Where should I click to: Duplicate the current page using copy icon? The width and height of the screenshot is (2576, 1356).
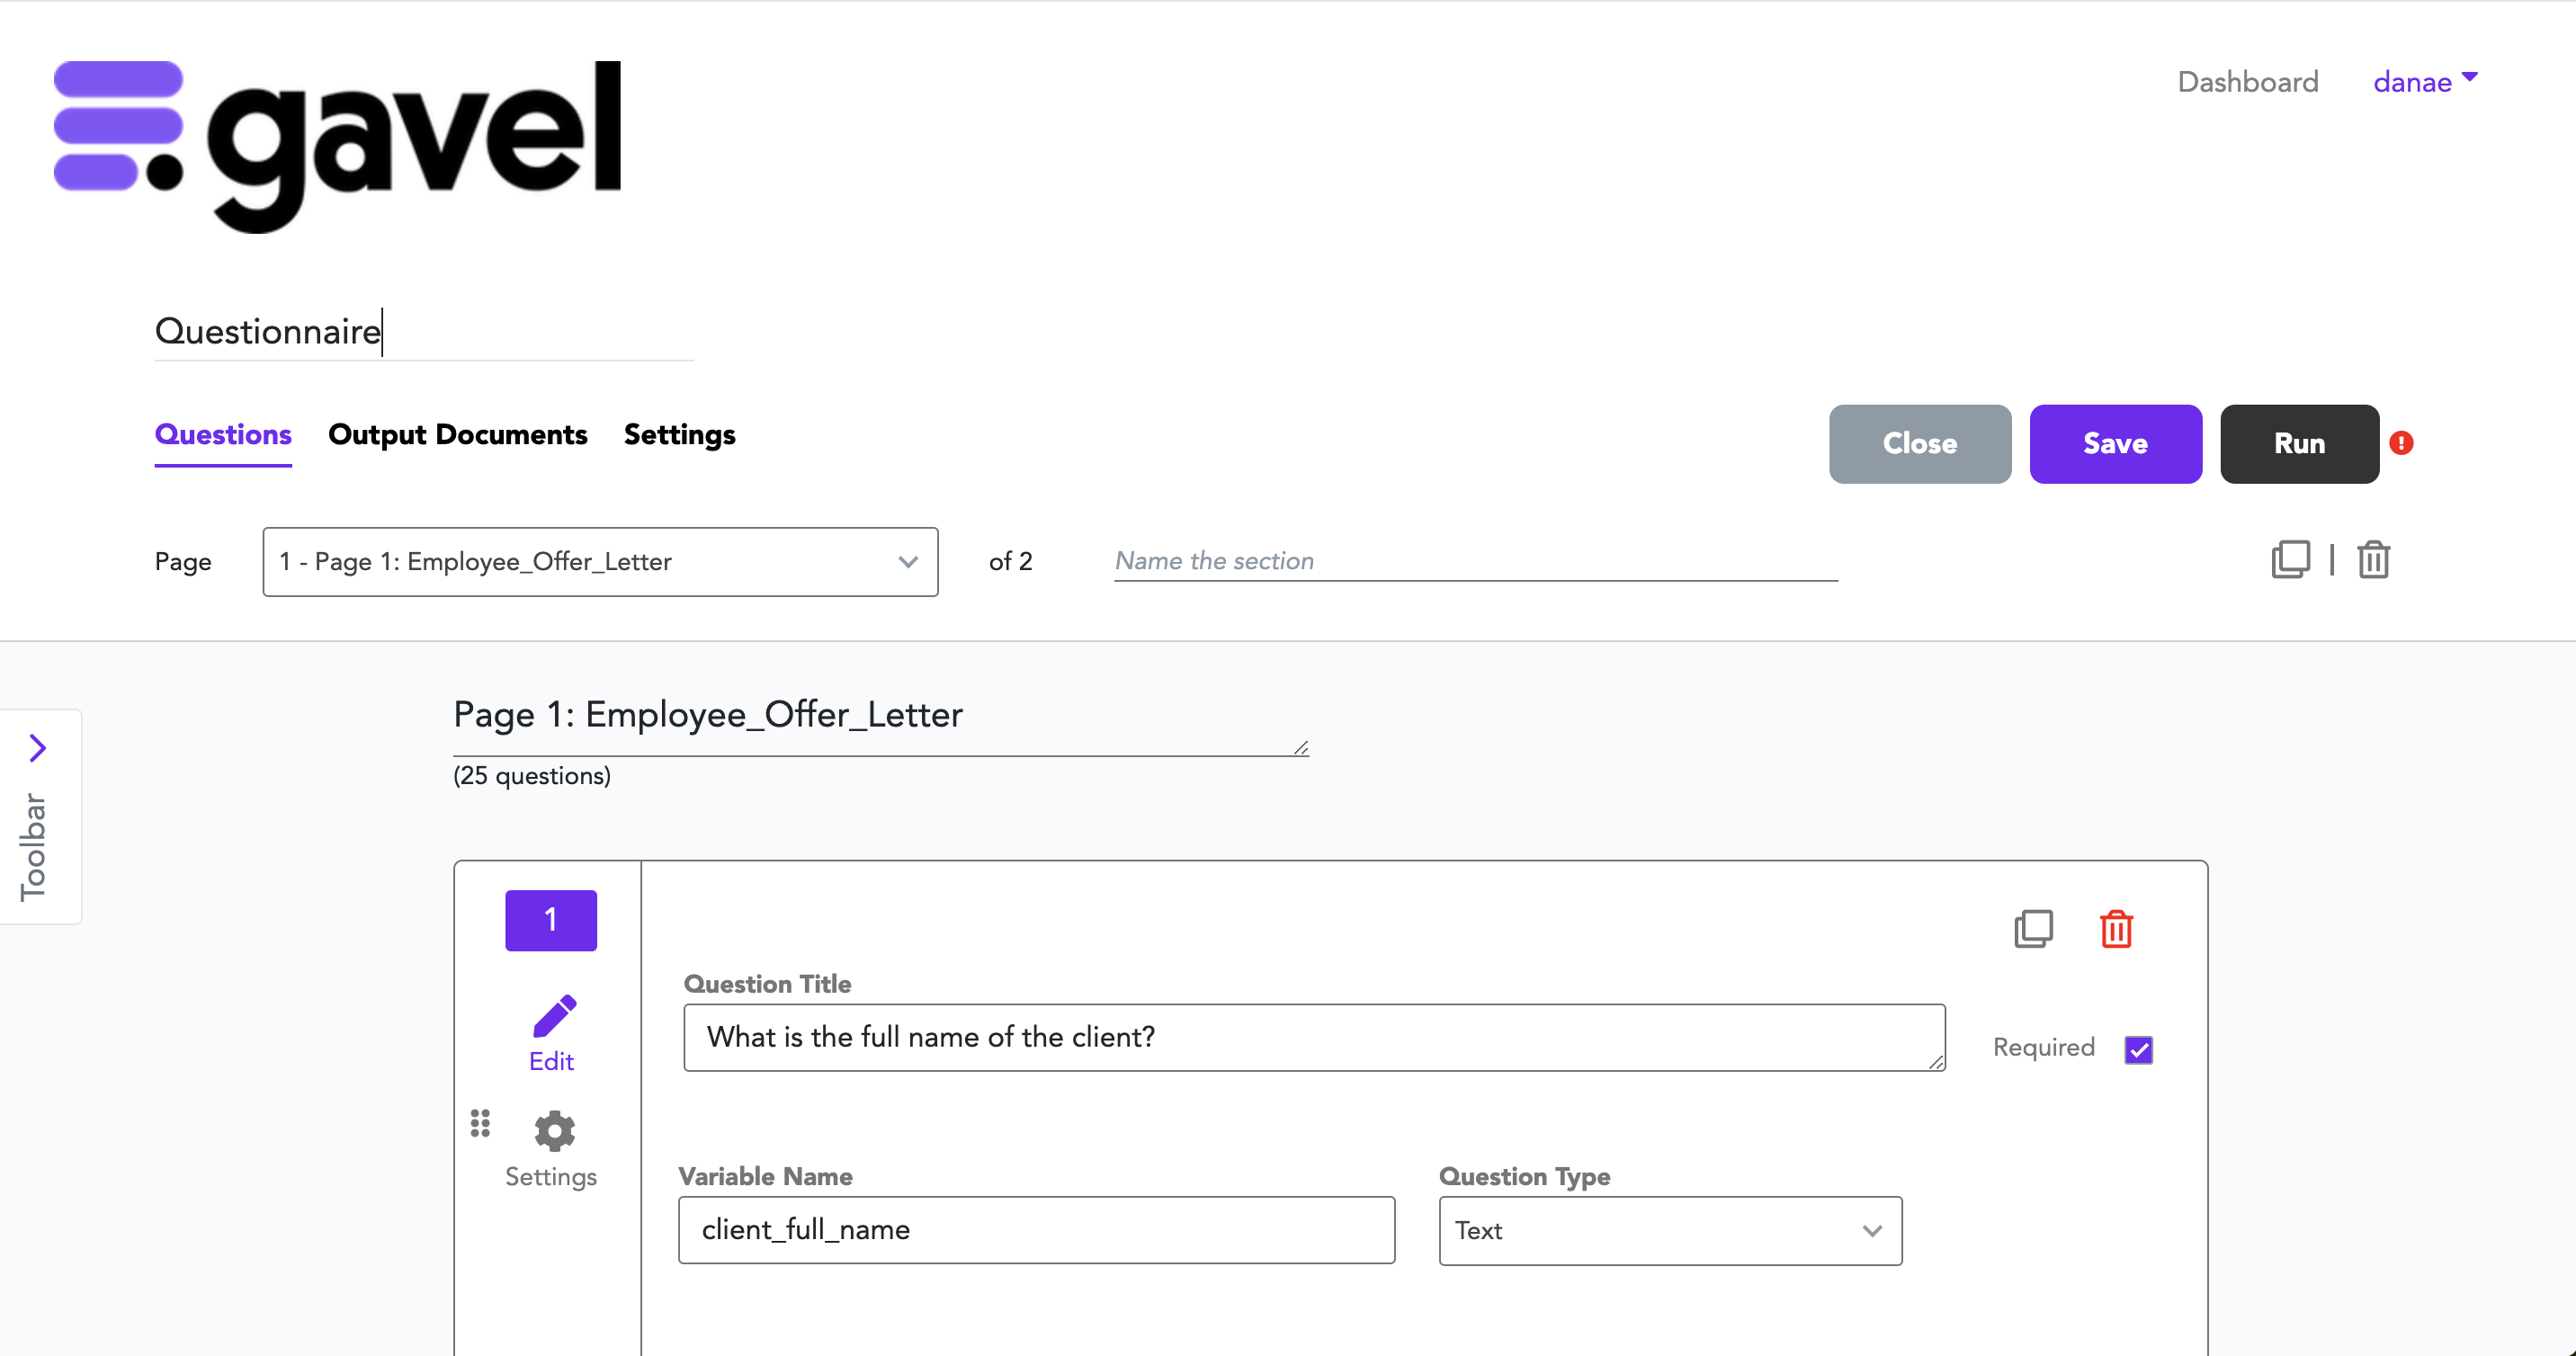coord(2290,560)
